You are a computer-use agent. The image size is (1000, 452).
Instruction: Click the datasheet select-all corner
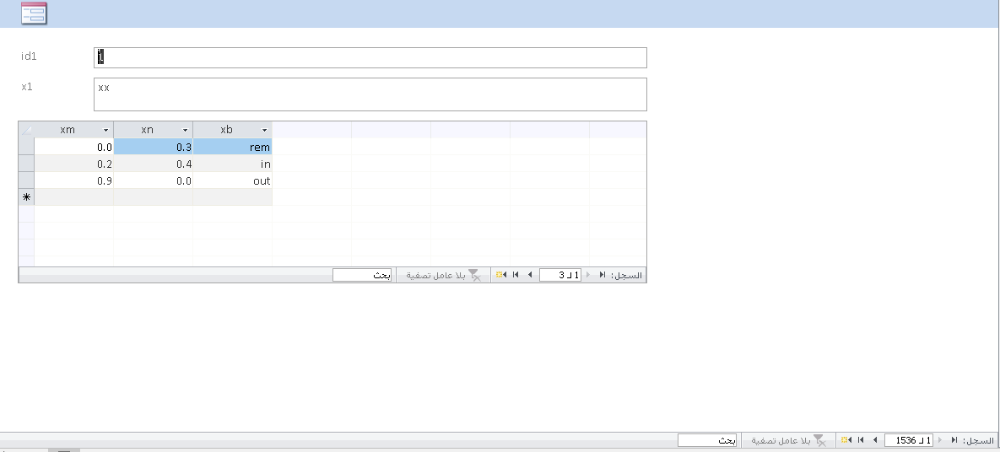(26, 129)
